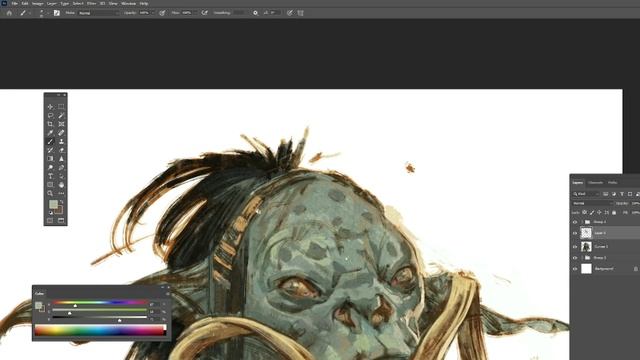640x360 pixels.
Task: Open the Layer menu
Action: pos(52,3)
